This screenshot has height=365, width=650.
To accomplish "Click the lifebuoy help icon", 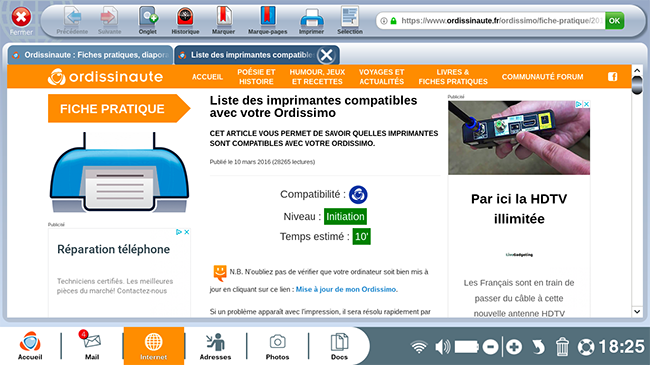I will 586,347.
